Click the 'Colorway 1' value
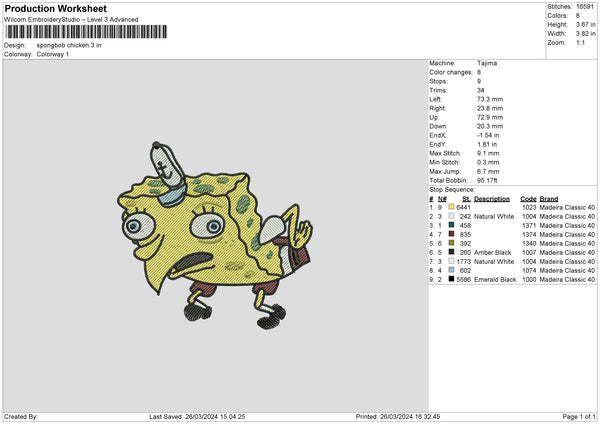600x424 pixels. coord(53,54)
